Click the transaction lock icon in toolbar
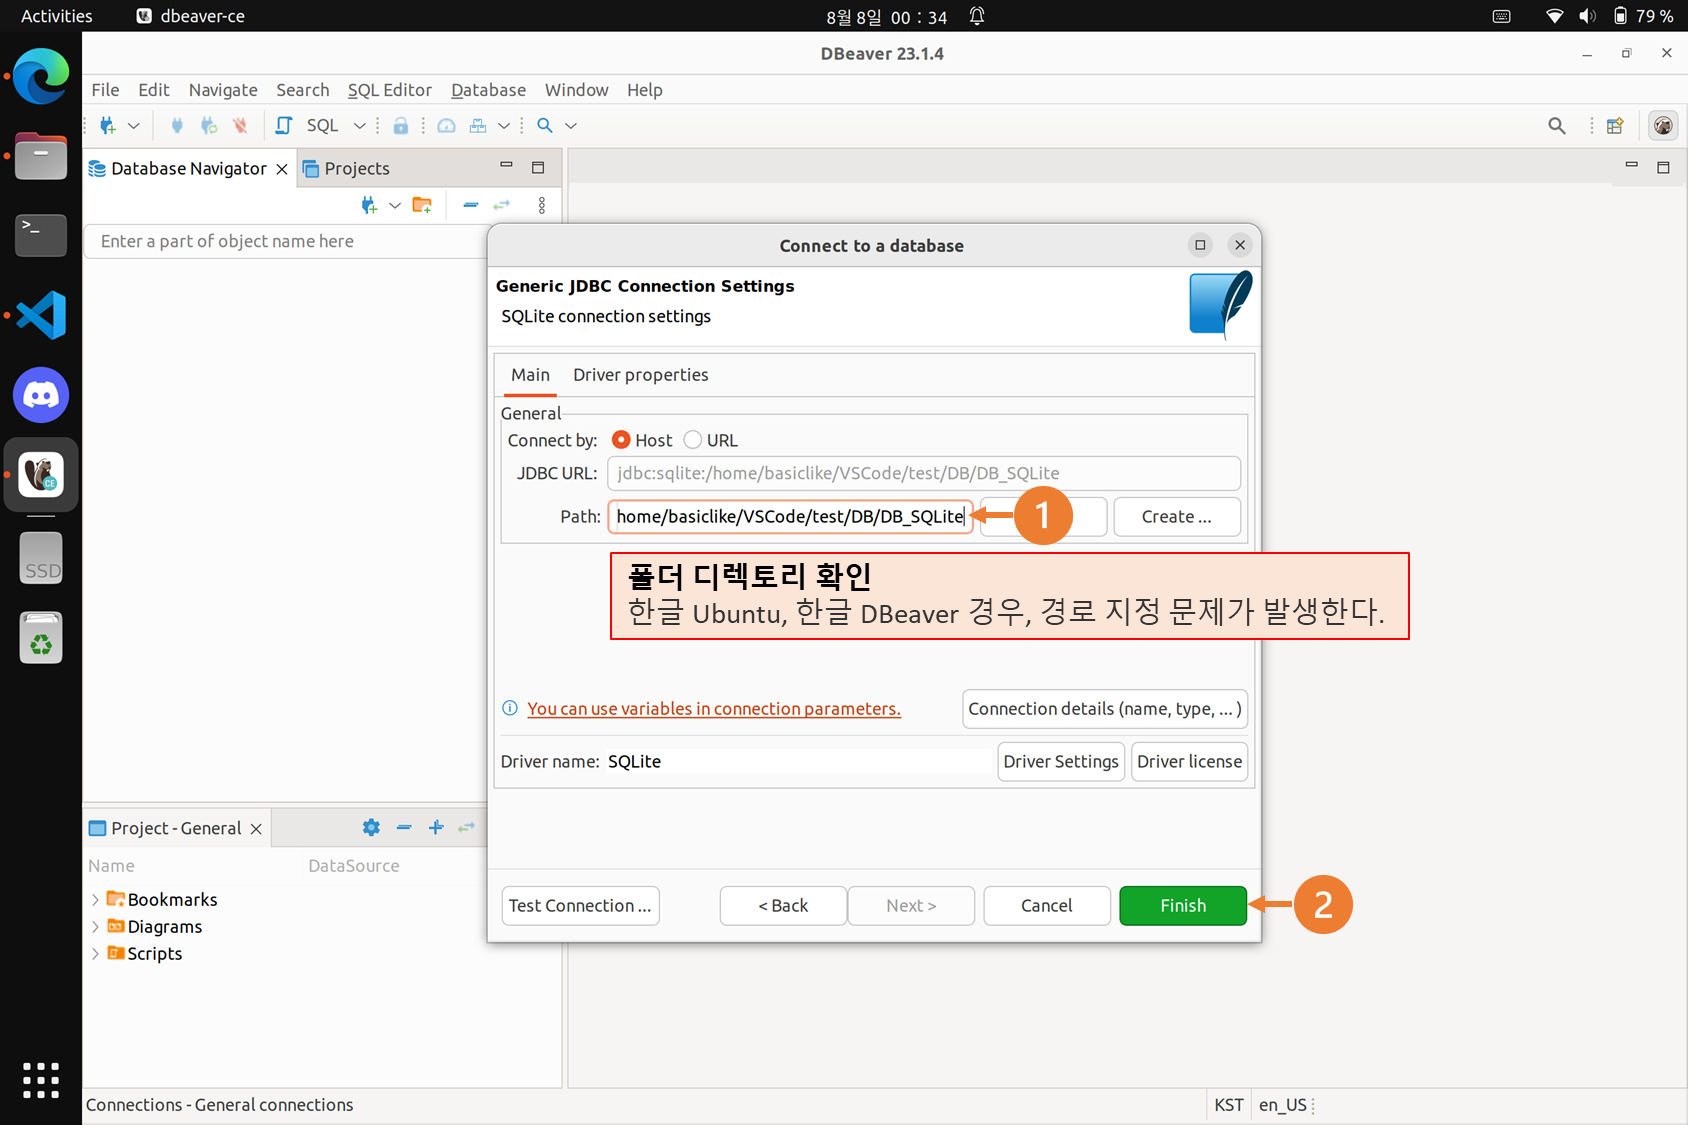Screen dimensions: 1688x1125 click(400, 125)
